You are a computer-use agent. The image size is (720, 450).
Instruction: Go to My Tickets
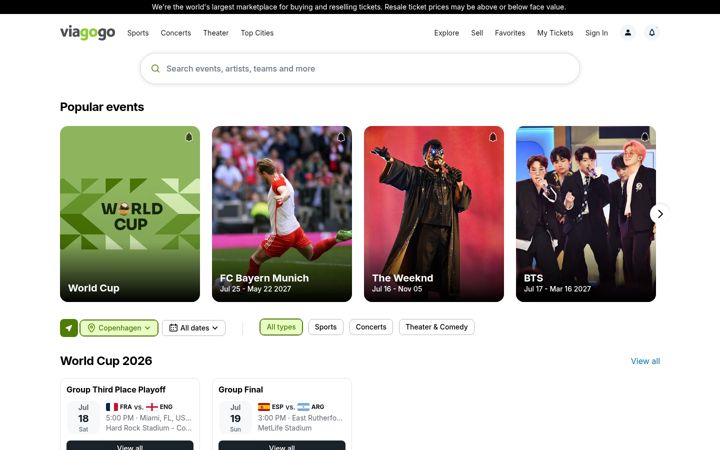555,33
